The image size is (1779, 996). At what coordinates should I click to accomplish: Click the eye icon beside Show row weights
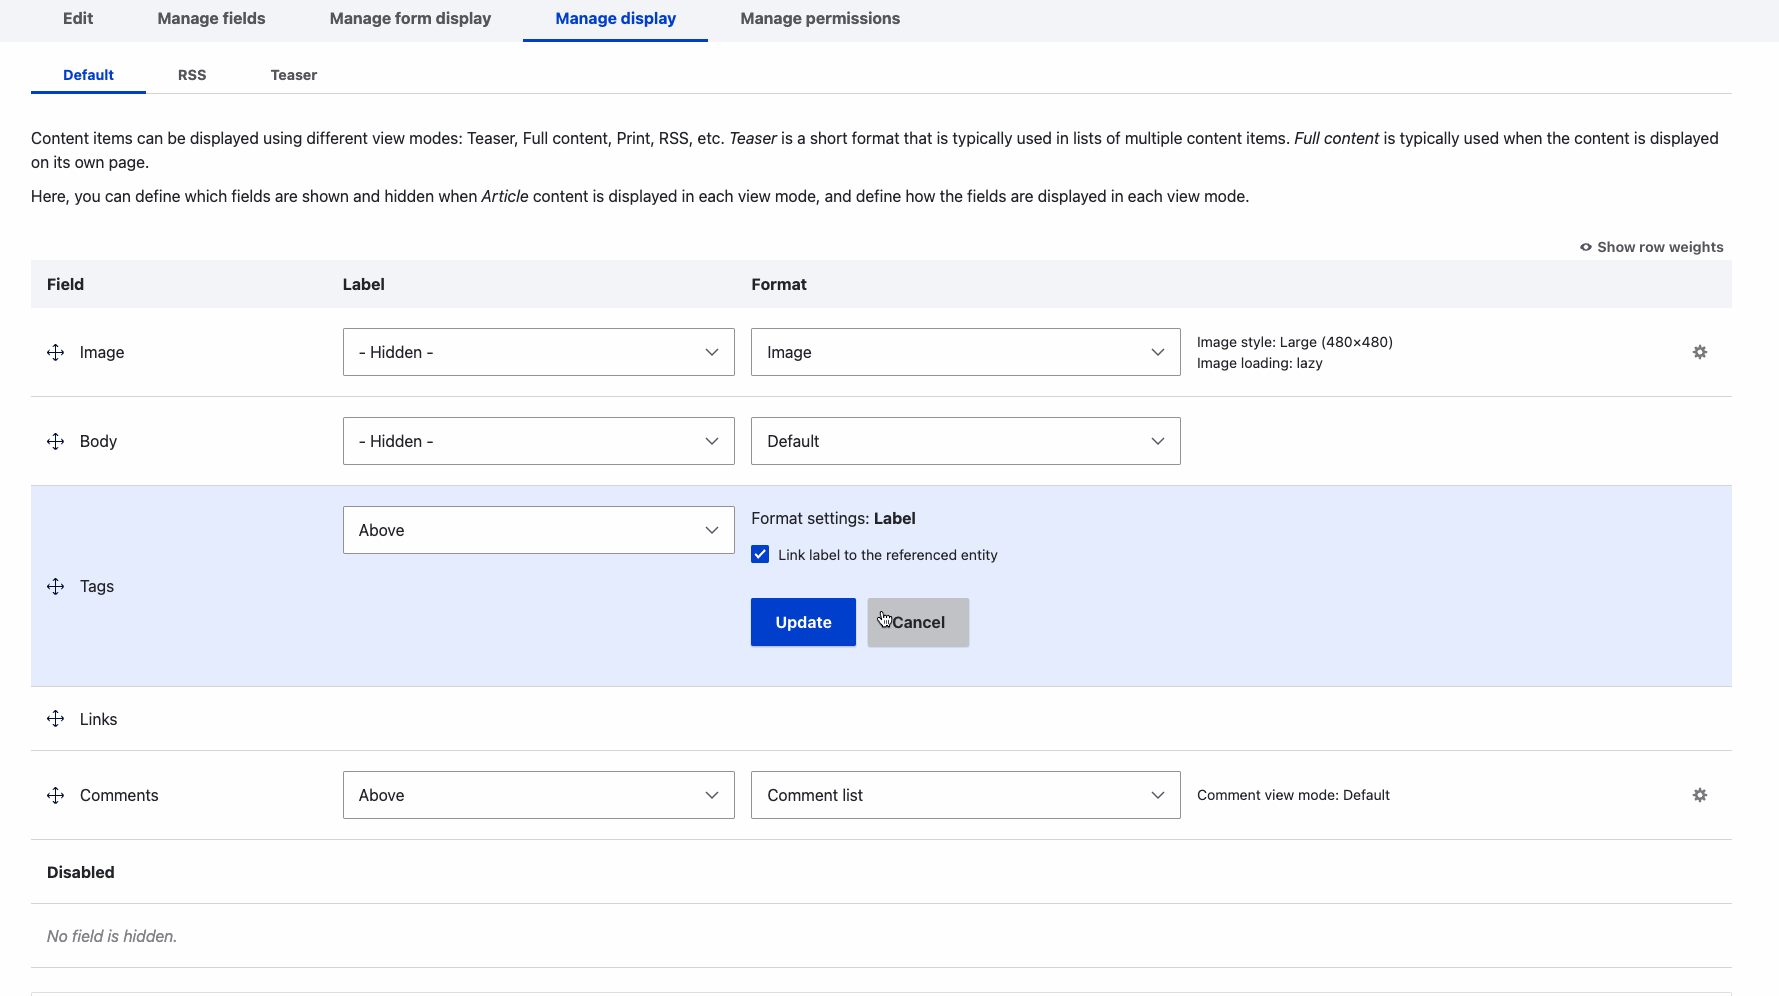tap(1585, 247)
